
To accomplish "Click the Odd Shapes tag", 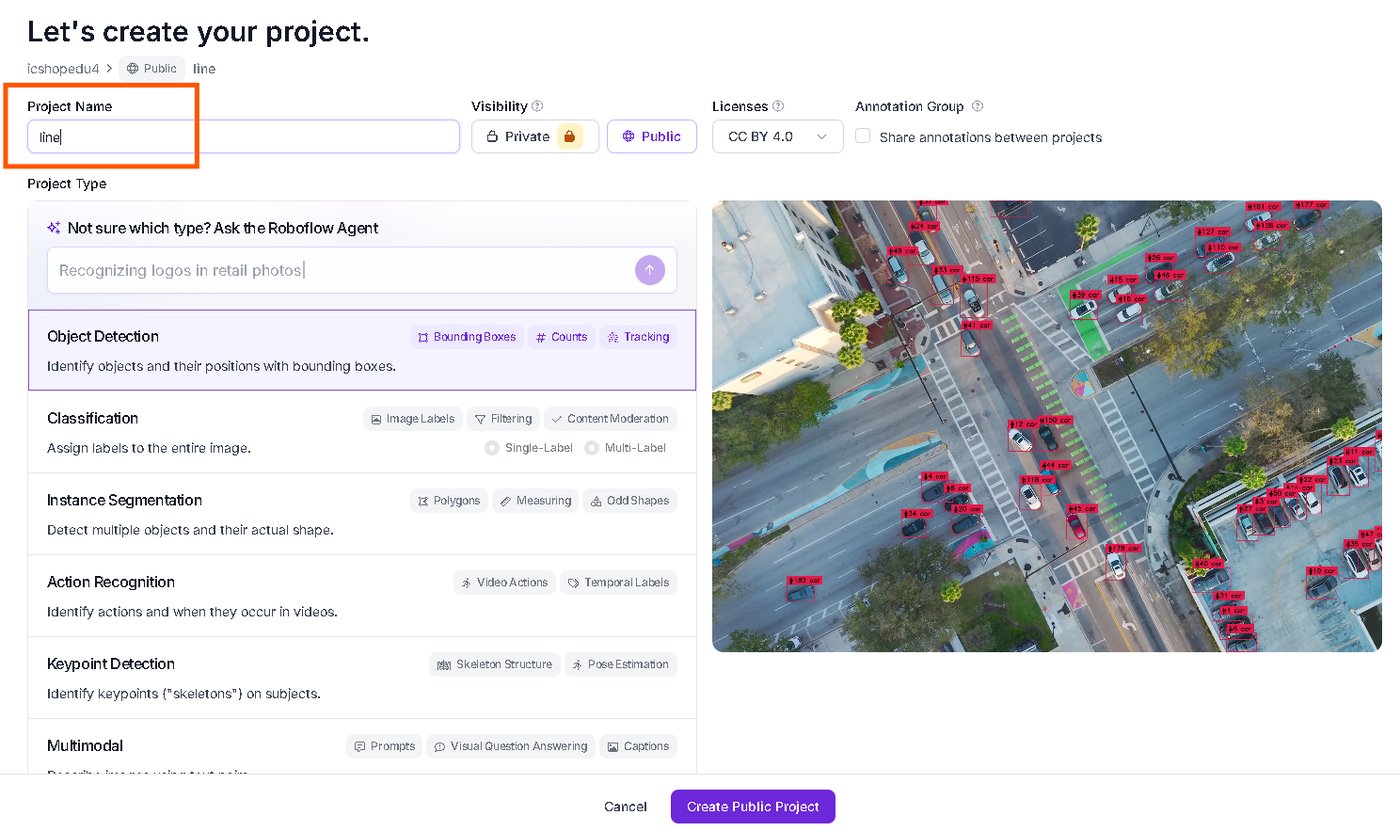I will [630, 501].
